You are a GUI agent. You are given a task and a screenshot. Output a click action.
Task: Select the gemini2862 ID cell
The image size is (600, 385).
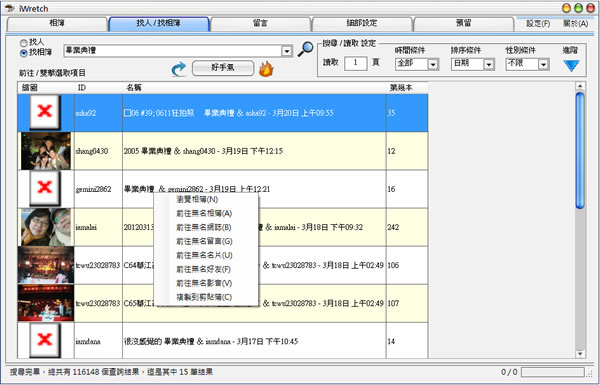98,189
